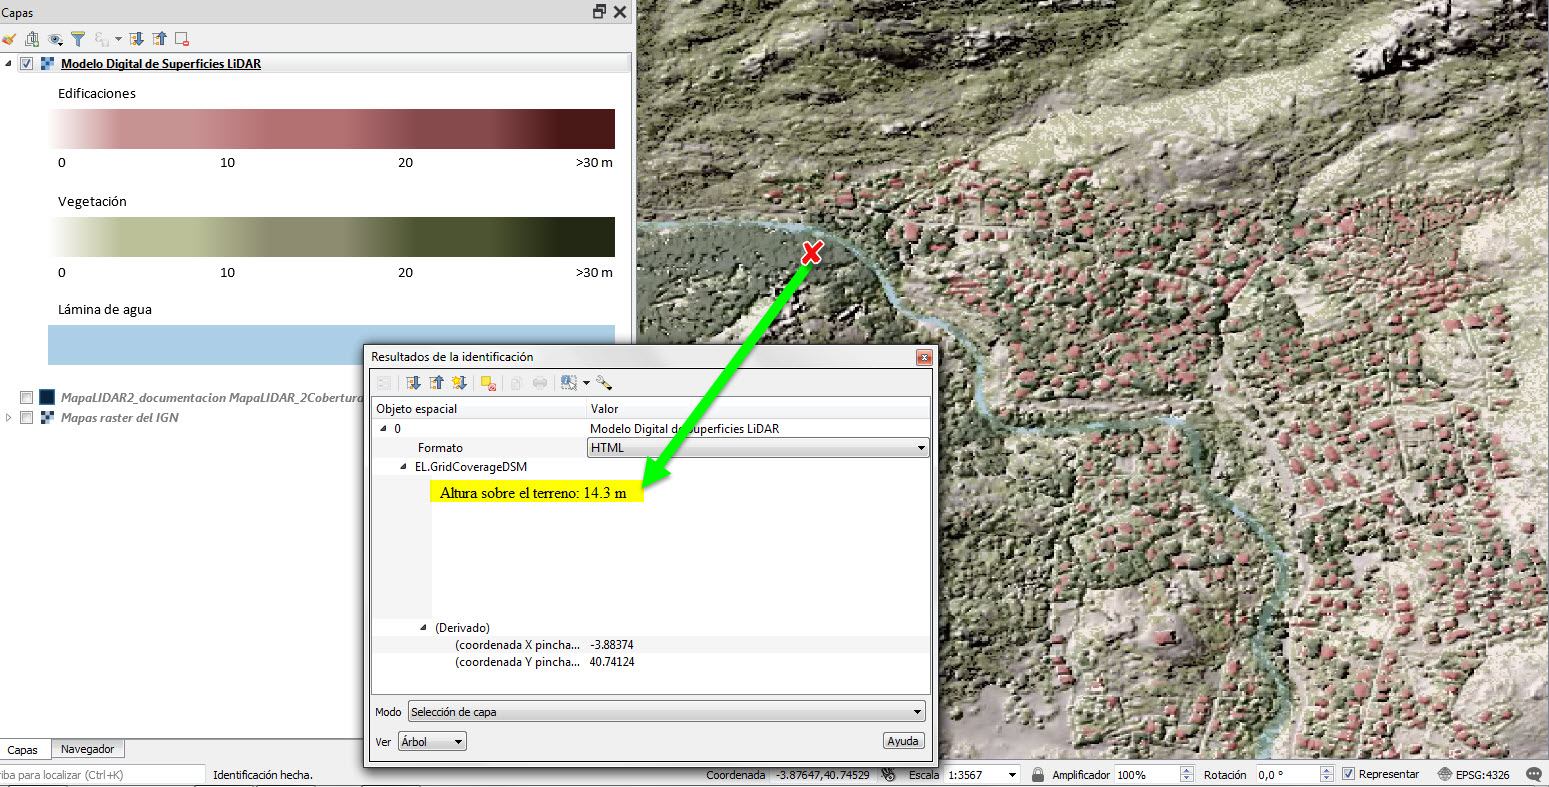Click the locator search field

point(100,773)
